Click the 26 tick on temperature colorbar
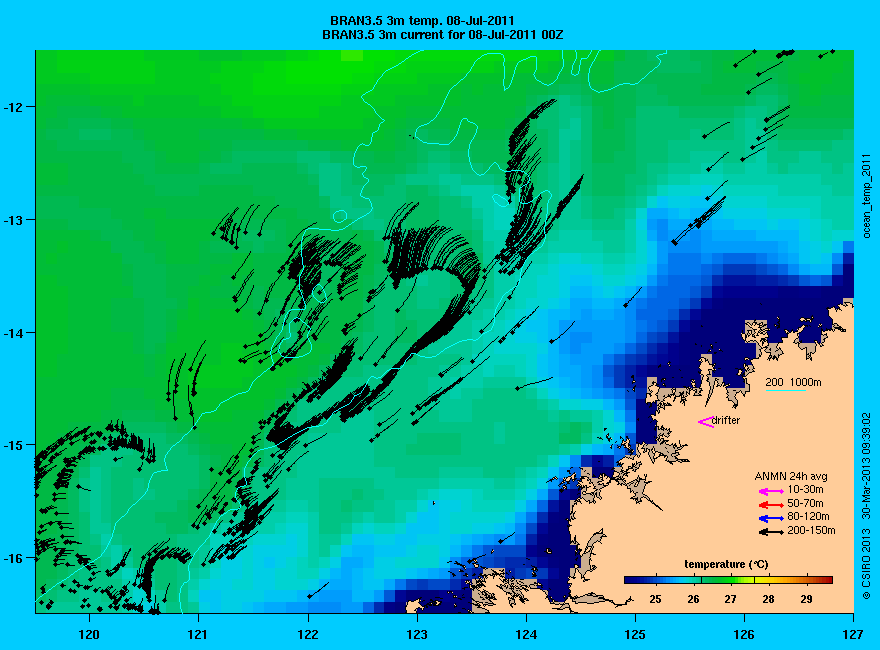 tap(693, 599)
